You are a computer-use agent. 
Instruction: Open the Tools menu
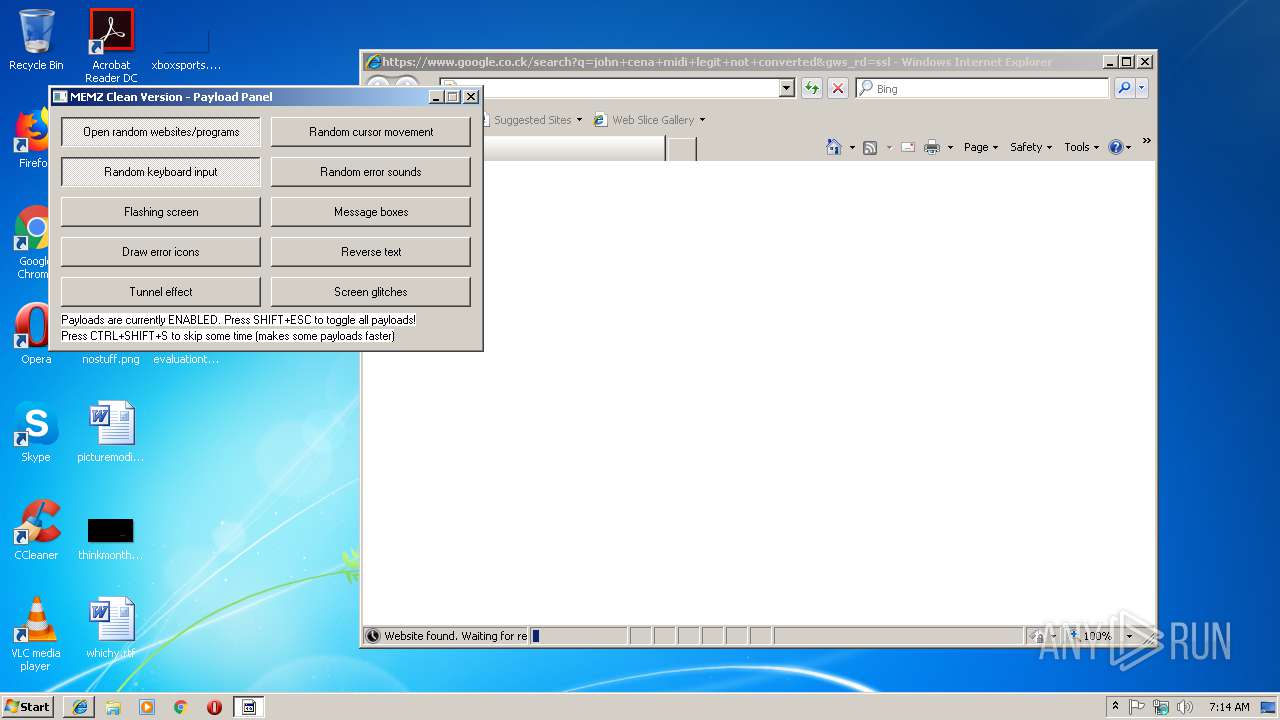point(1082,147)
